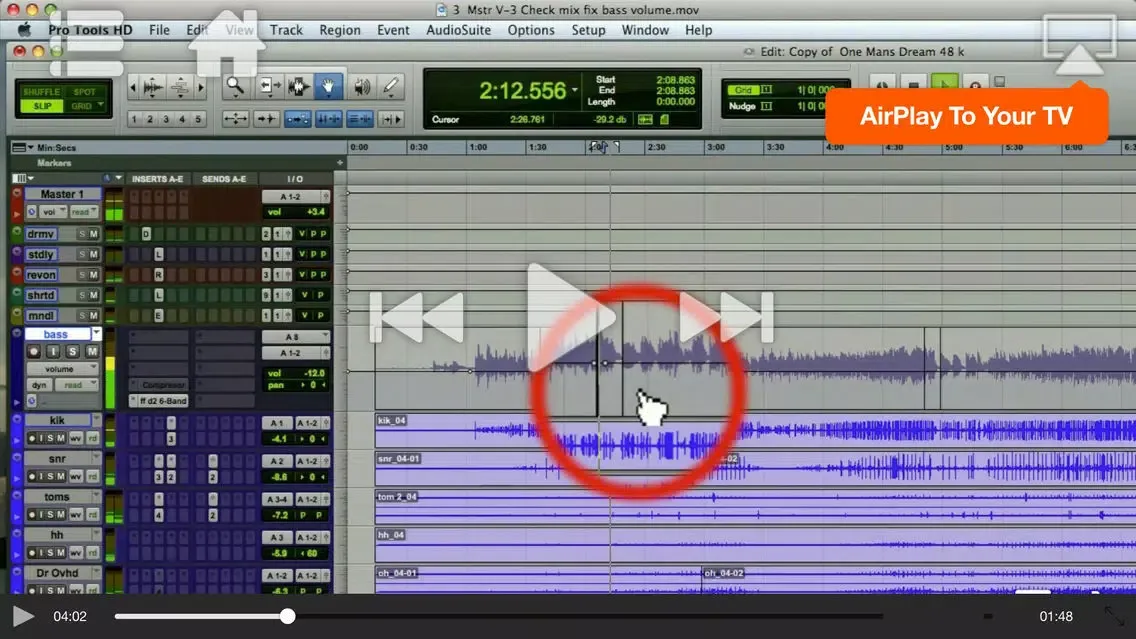Tap the fast-forward overlay button
The height and width of the screenshot is (639, 1136).
point(726,317)
